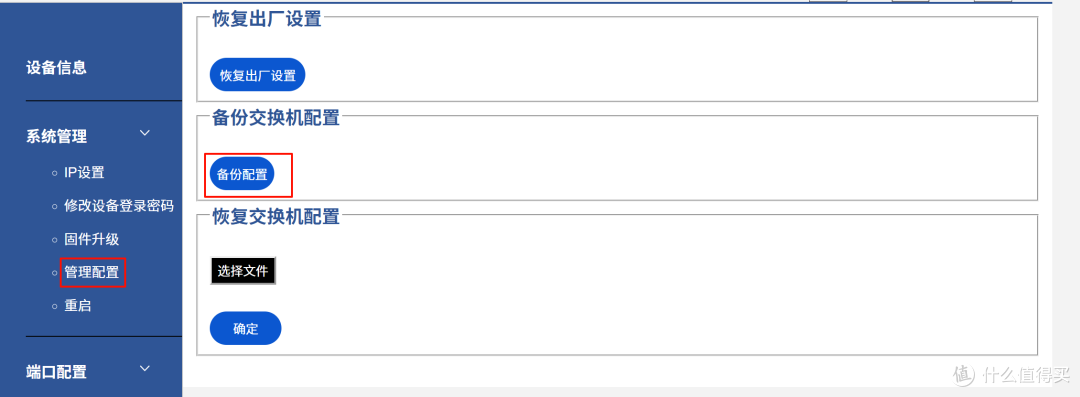The height and width of the screenshot is (397, 1080).
Task: Select 管理配置 in the sidebar
Action: pos(92,272)
